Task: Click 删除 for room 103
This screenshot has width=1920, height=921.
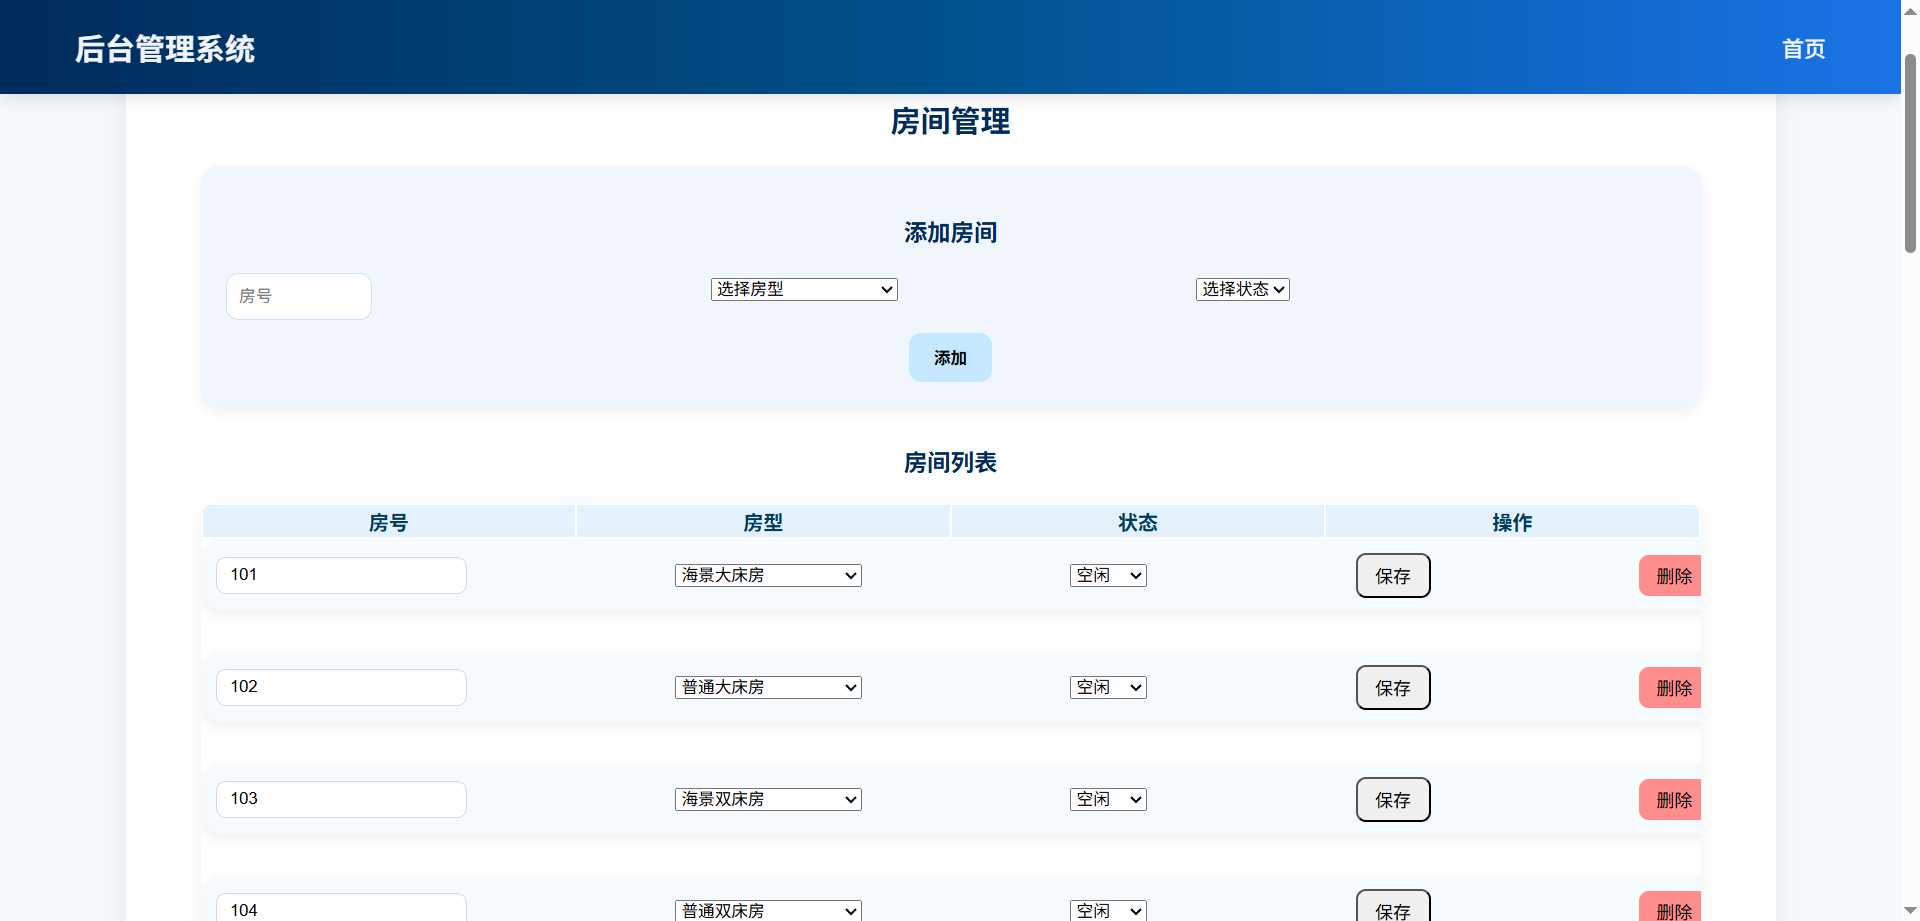Action: click(x=1673, y=799)
